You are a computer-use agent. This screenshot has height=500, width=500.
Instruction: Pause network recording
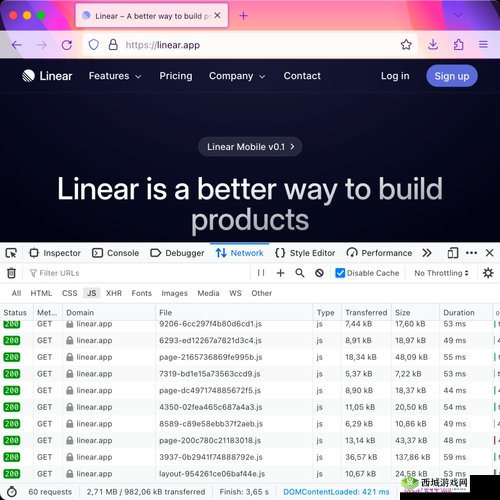pos(261,273)
